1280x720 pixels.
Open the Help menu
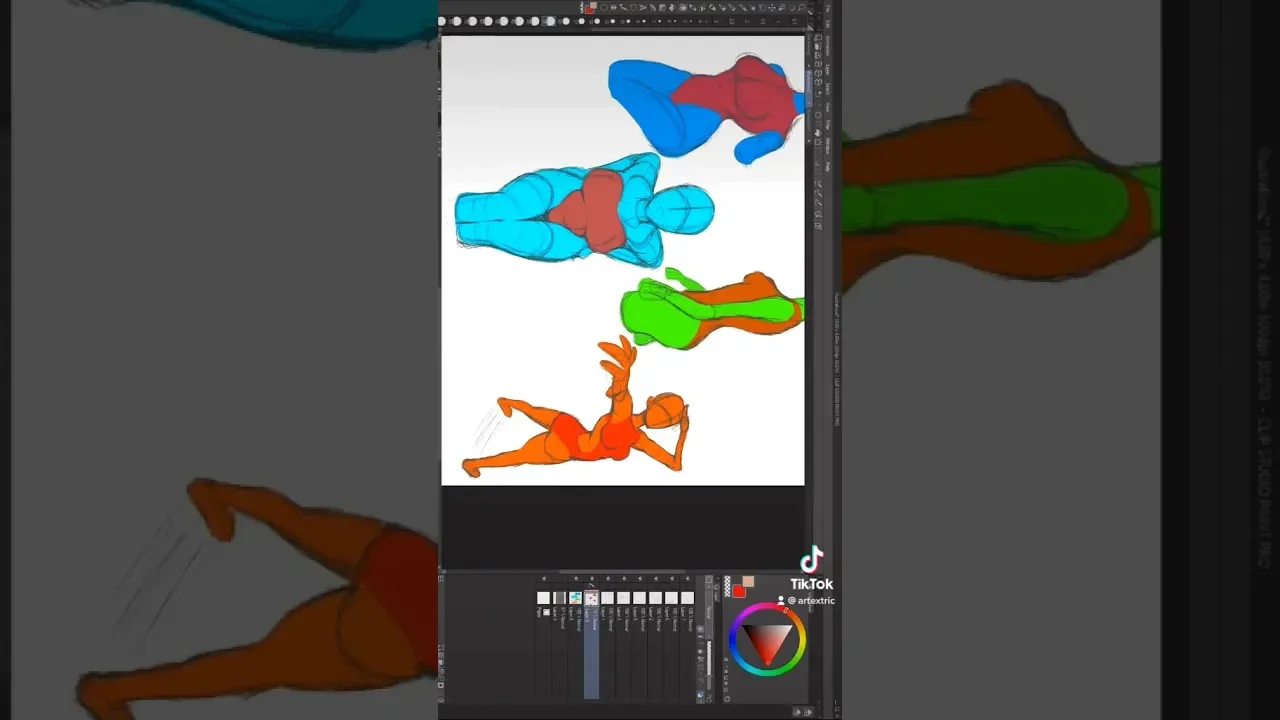pyautogui.click(x=828, y=166)
